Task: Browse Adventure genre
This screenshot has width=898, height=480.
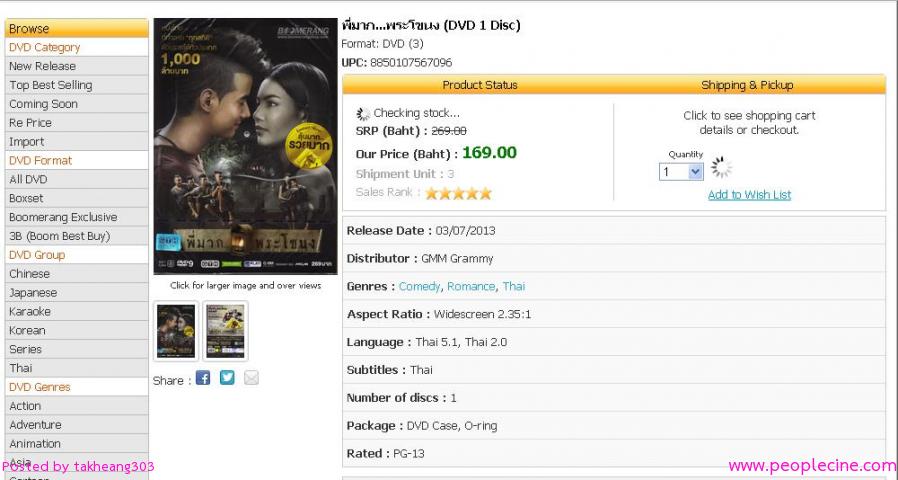Action: click(77, 425)
